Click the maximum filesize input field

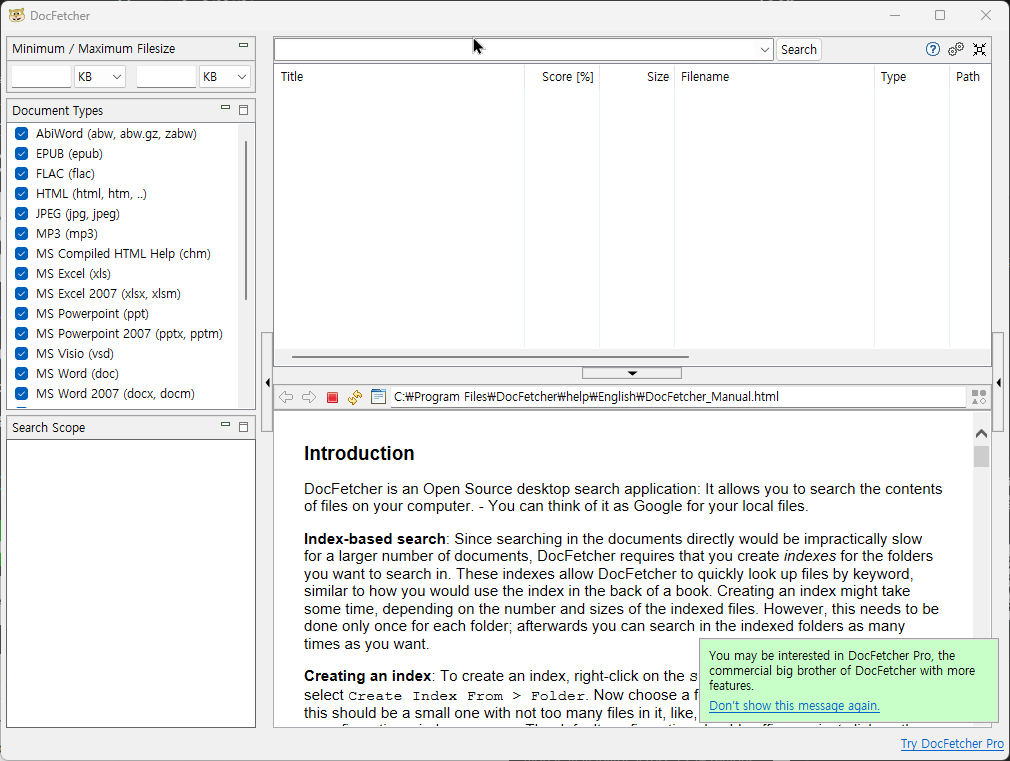click(x=166, y=77)
